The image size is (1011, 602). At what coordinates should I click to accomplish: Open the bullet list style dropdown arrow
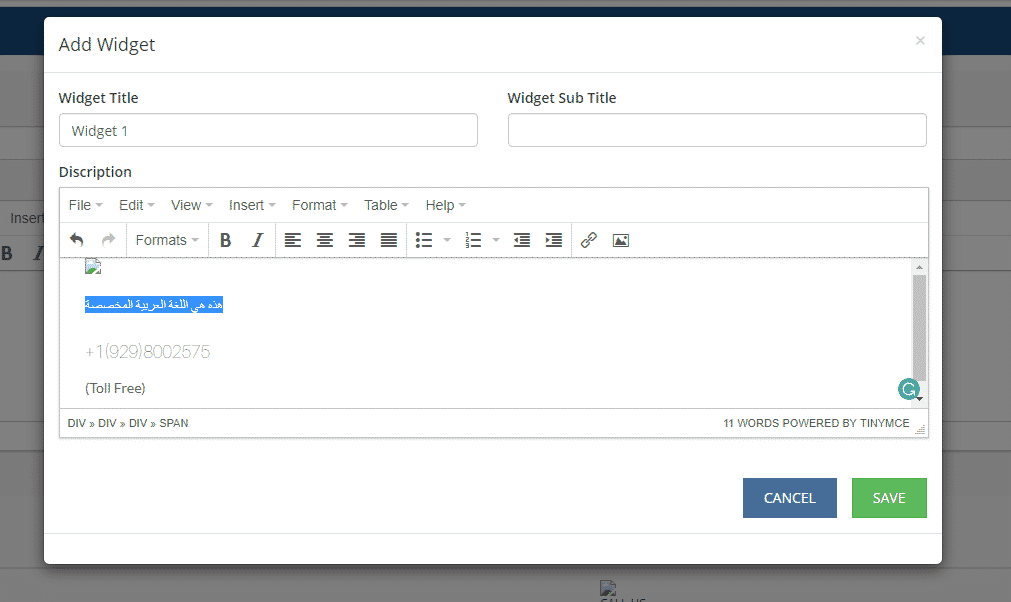click(x=447, y=240)
